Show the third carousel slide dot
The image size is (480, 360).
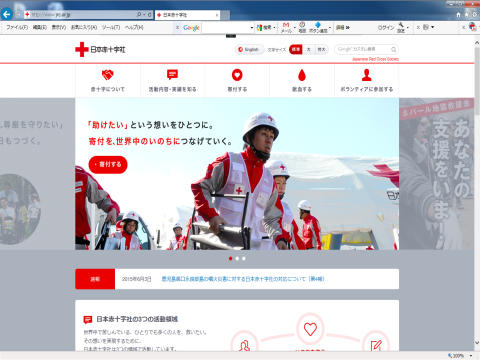[x=244, y=258]
